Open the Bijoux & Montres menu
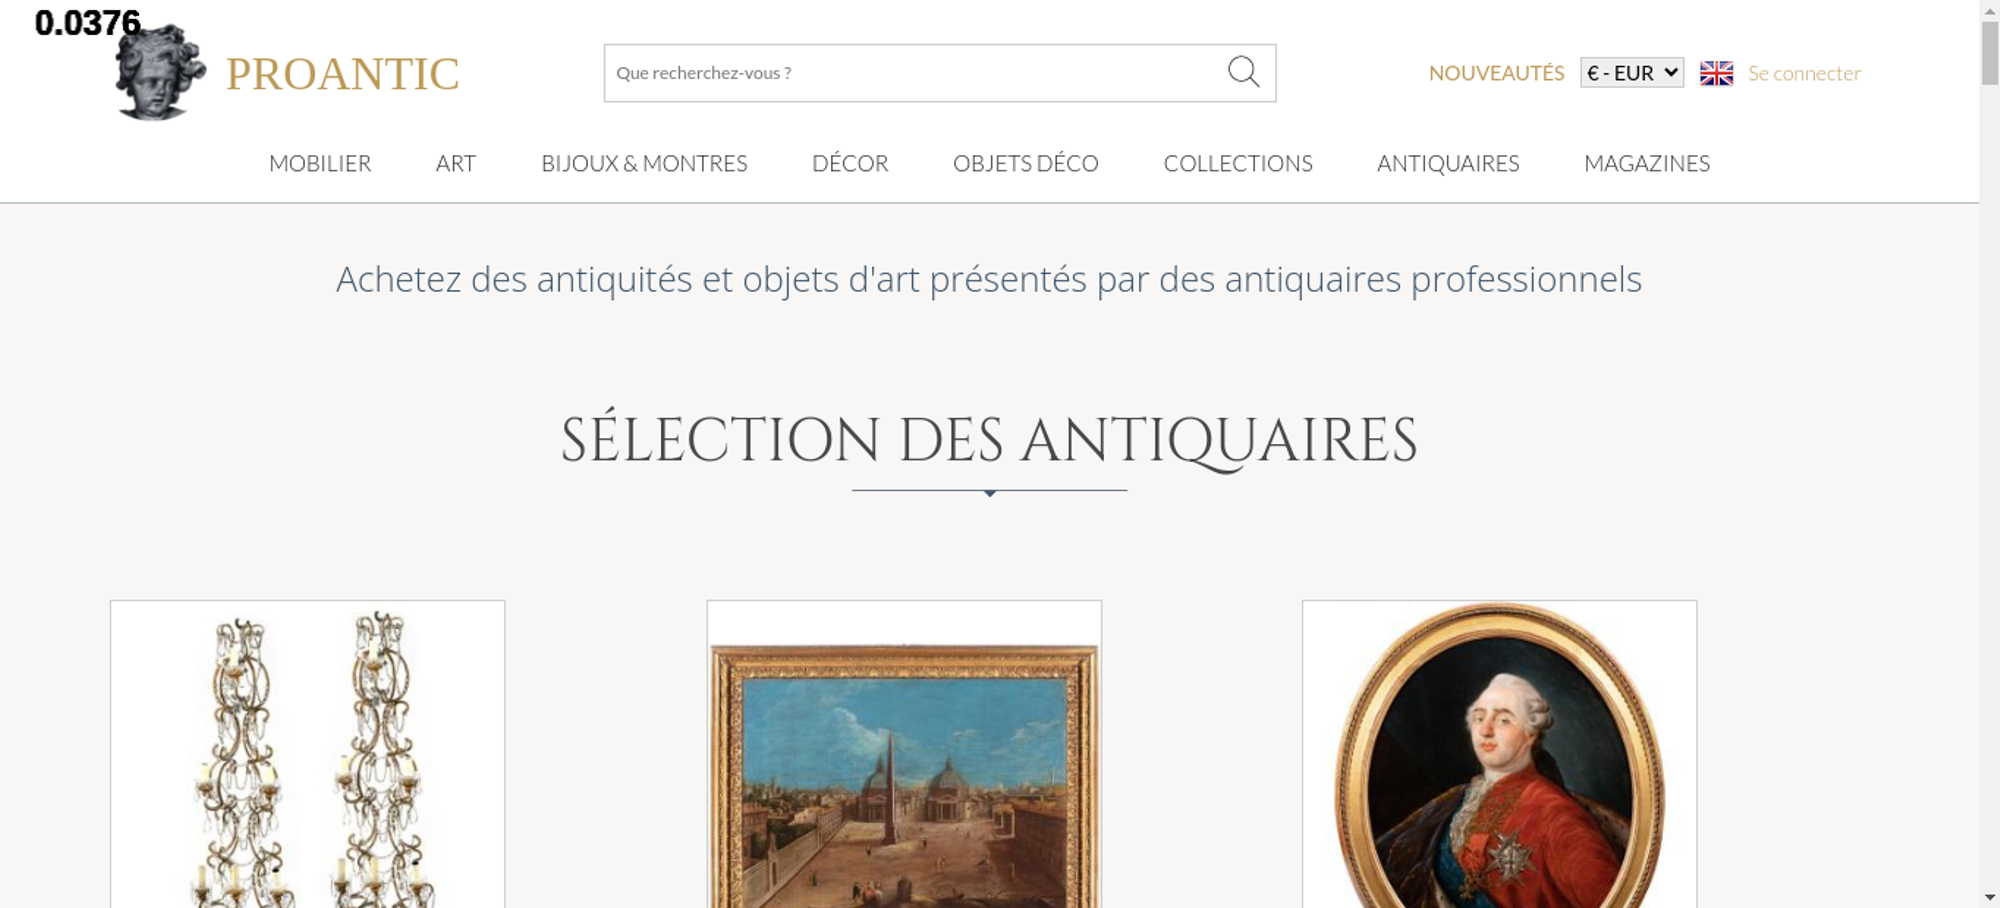This screenshot has height=908, width=2000. [644, 163]
